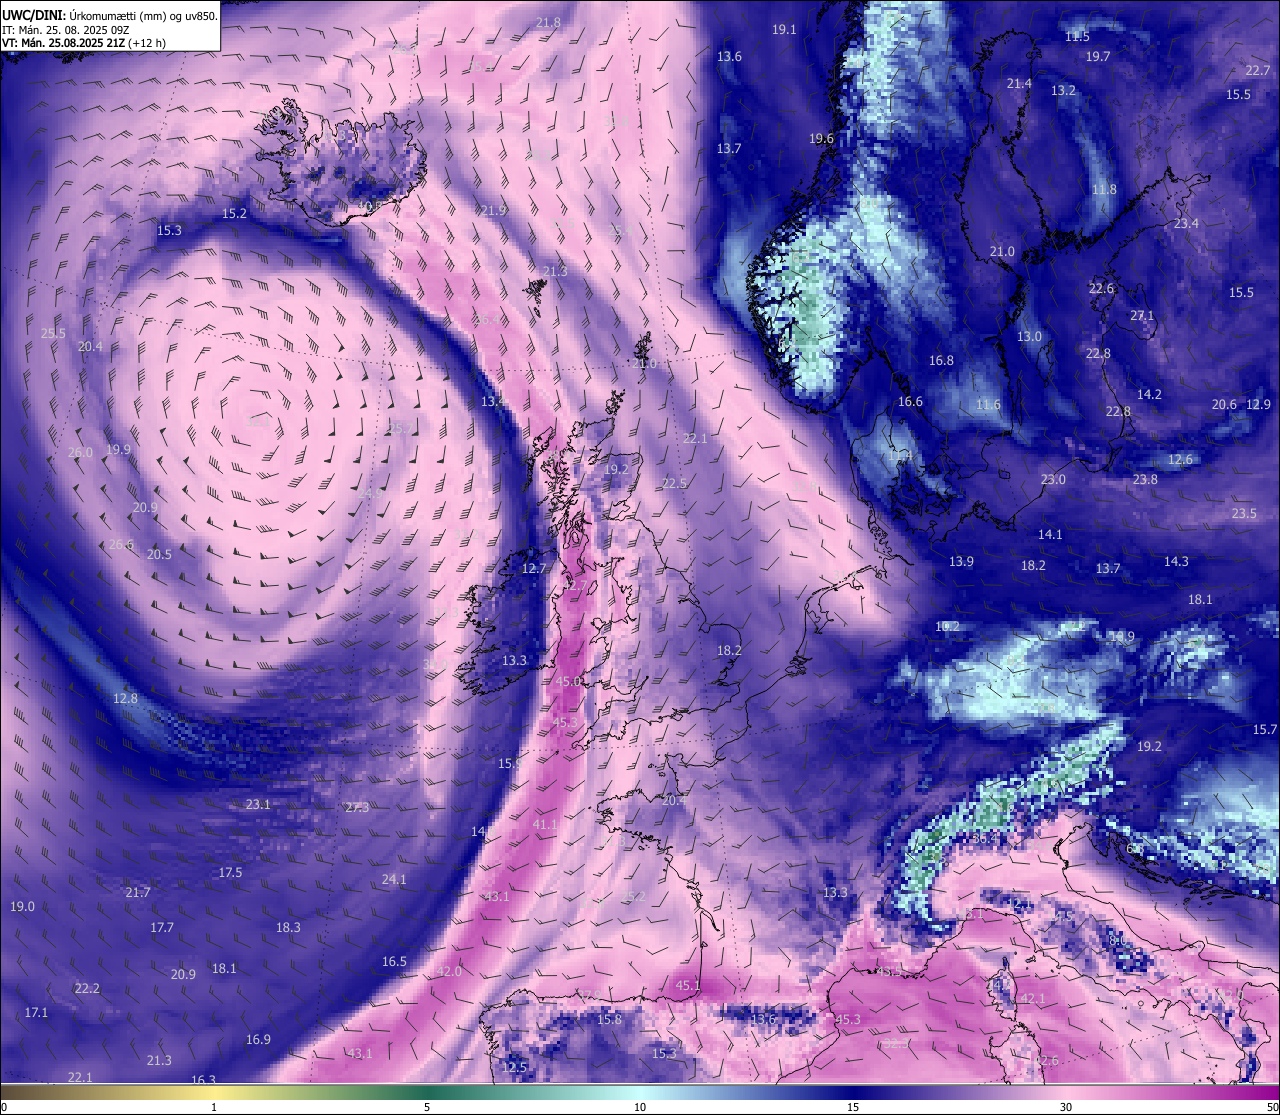
Task: Click the map value 22.6
Action: 1101,289
